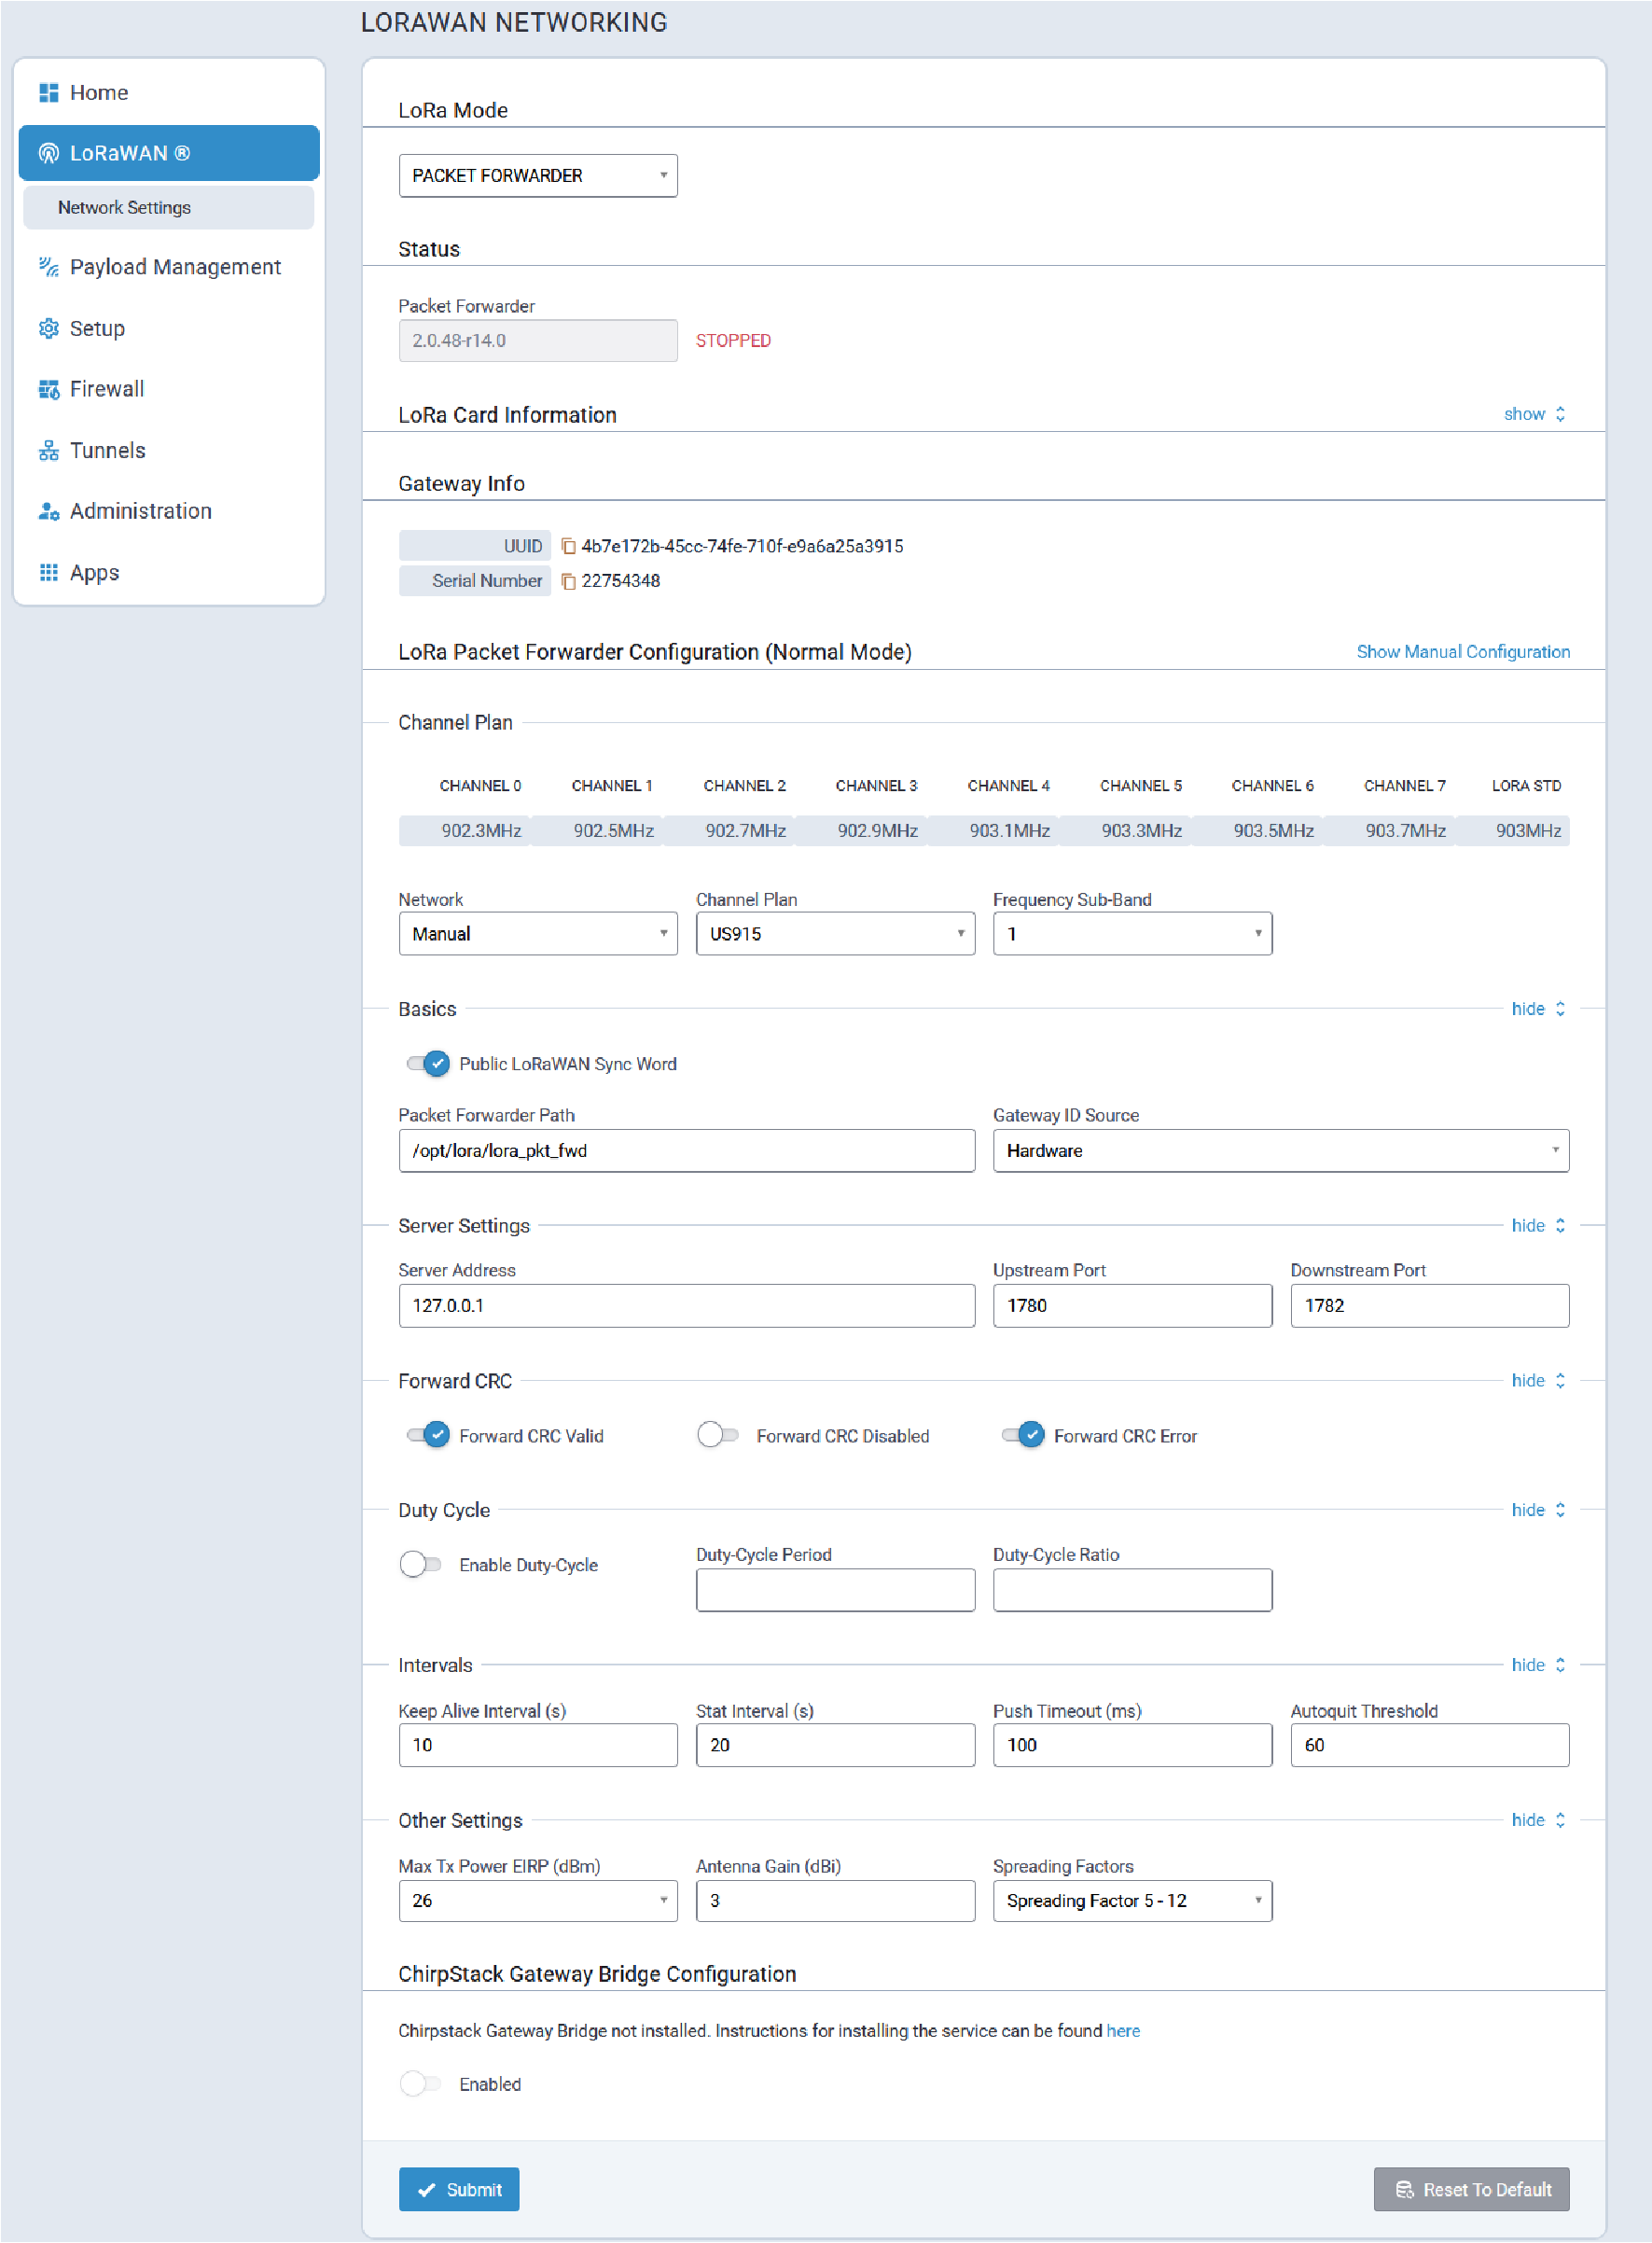1652x2243 pixels.
Task: Open the Show Manual Configuration link
Action: pos(1462,652)
